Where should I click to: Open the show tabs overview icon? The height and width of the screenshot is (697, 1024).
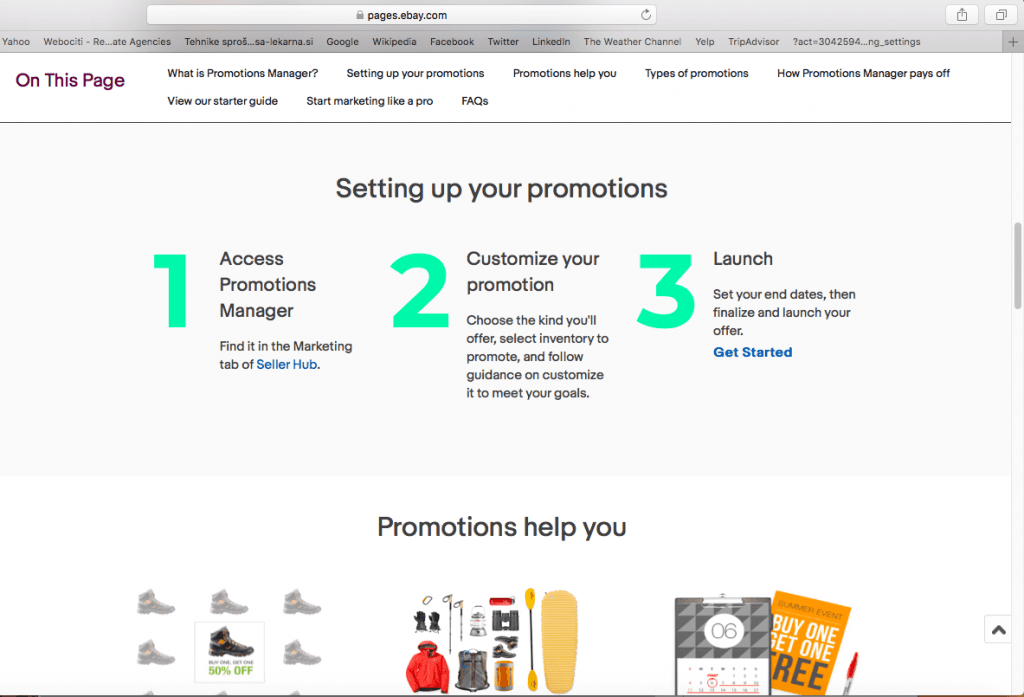tap(1000, 15)
